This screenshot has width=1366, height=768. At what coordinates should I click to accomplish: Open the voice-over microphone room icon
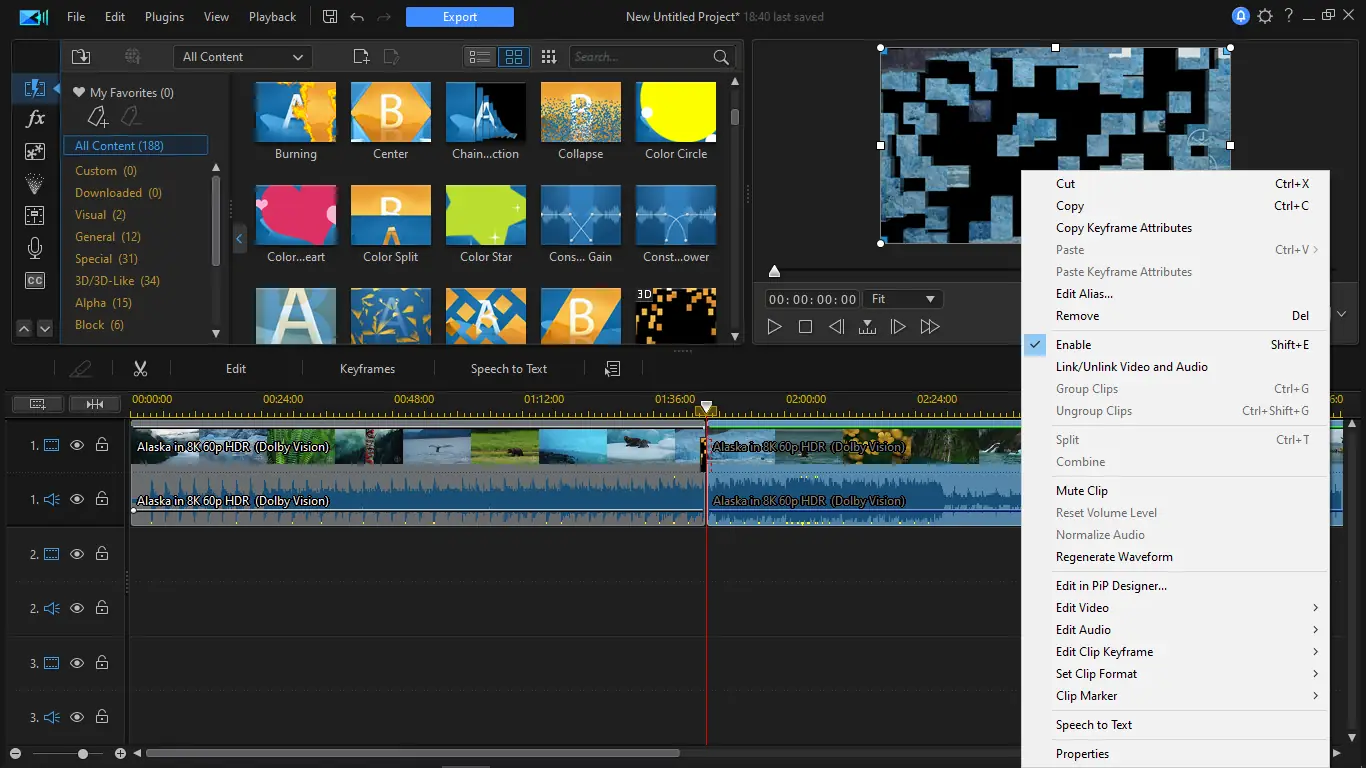(x=35, y=248)
